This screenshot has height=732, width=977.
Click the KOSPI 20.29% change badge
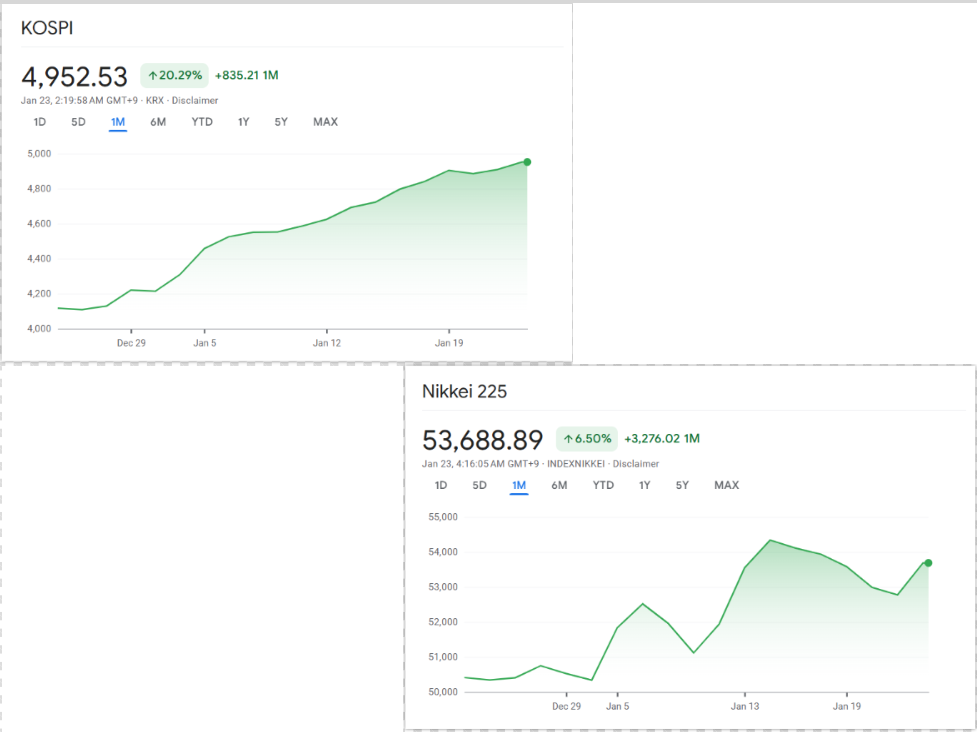pos(175,75)
